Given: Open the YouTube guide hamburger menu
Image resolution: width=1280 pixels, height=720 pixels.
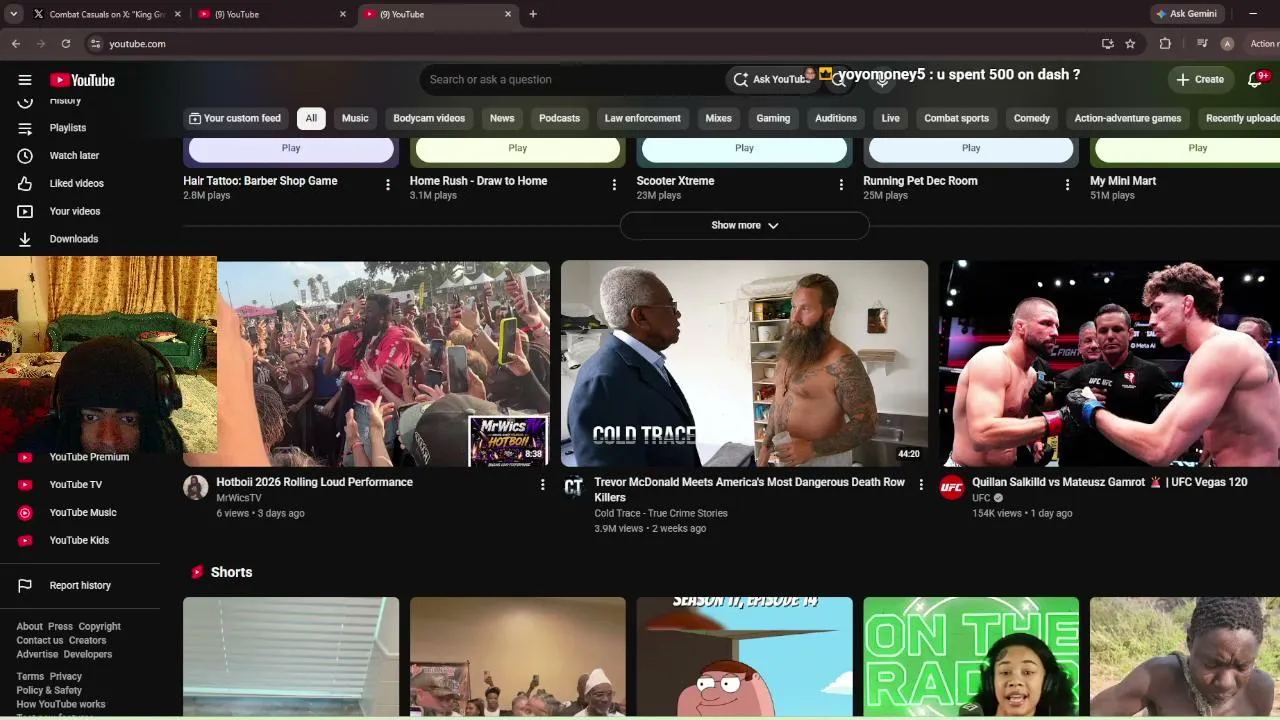Looking at the screenshot, I should click(x=25, y=80).
